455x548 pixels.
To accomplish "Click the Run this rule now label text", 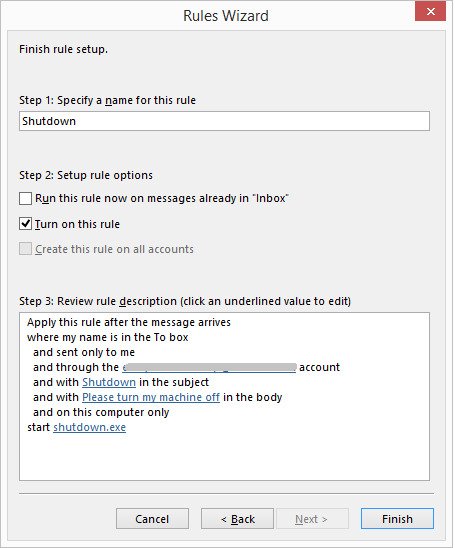I will [x=162, y=199].
